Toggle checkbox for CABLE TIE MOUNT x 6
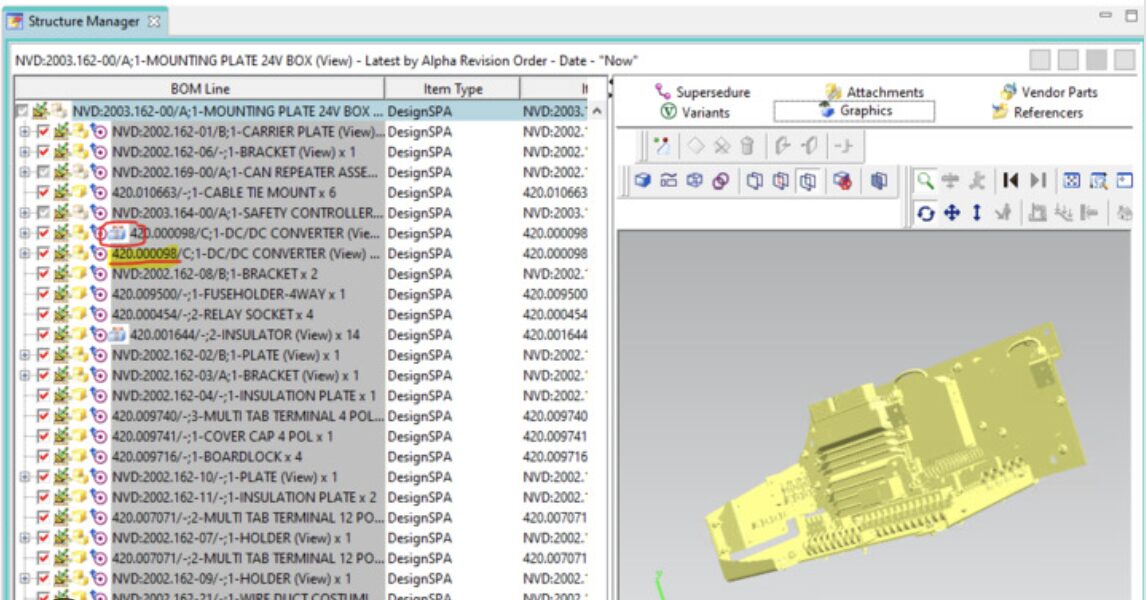The height and width of the screenshot is (600, 1146). click(43, 192)
